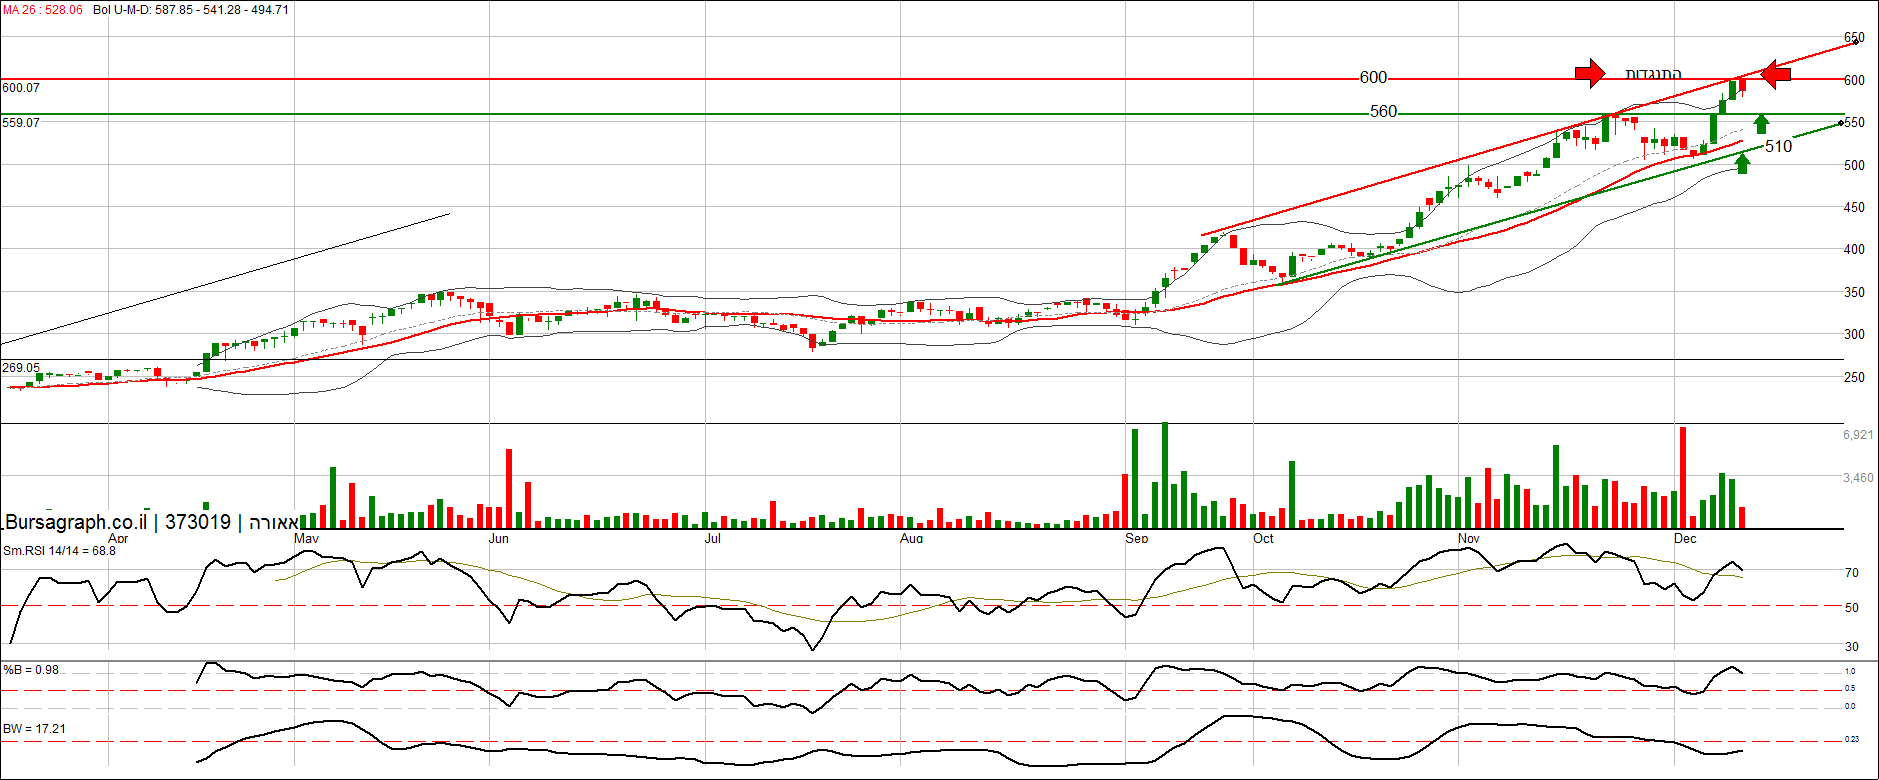
Task: Select the 560 support level label
Action: coord(1383,112)
